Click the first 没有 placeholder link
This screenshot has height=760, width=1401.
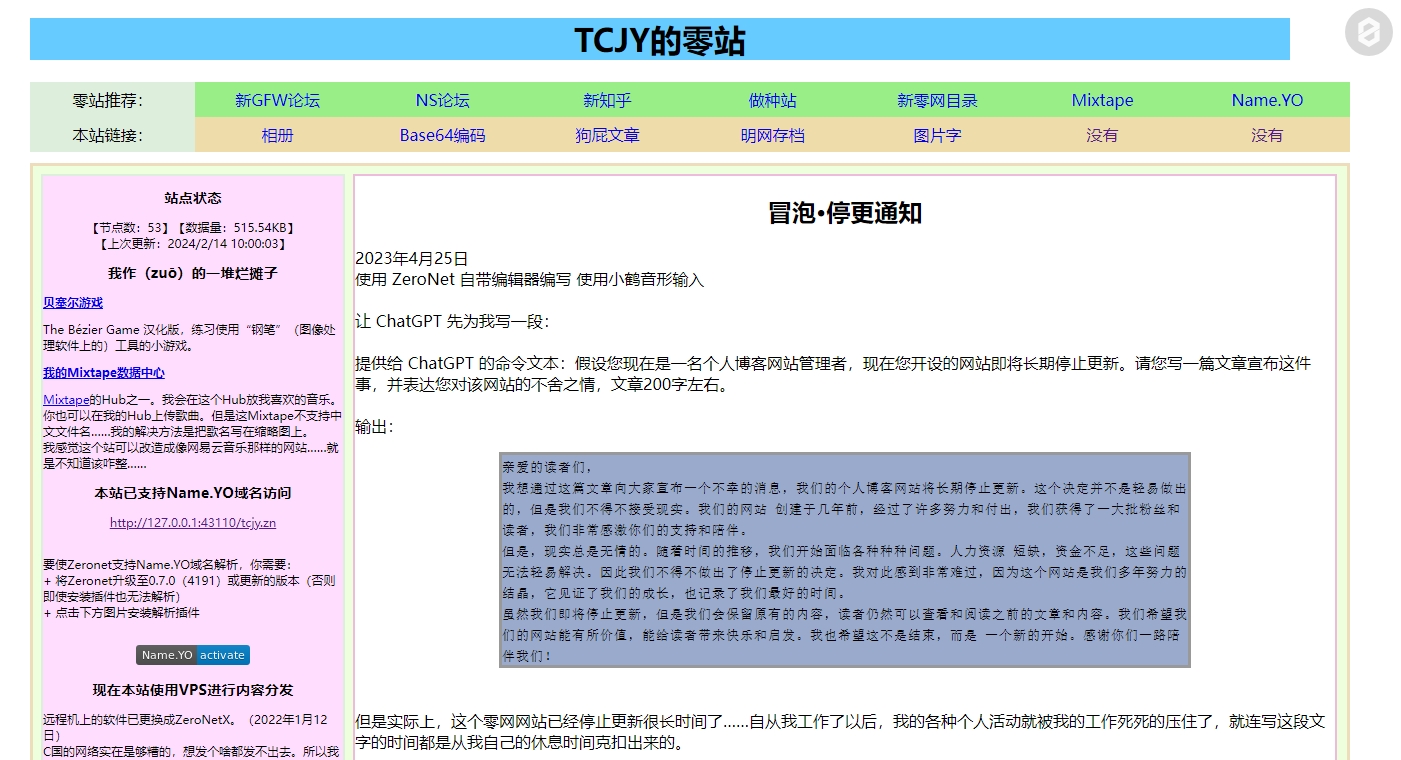click(1102, 135)
